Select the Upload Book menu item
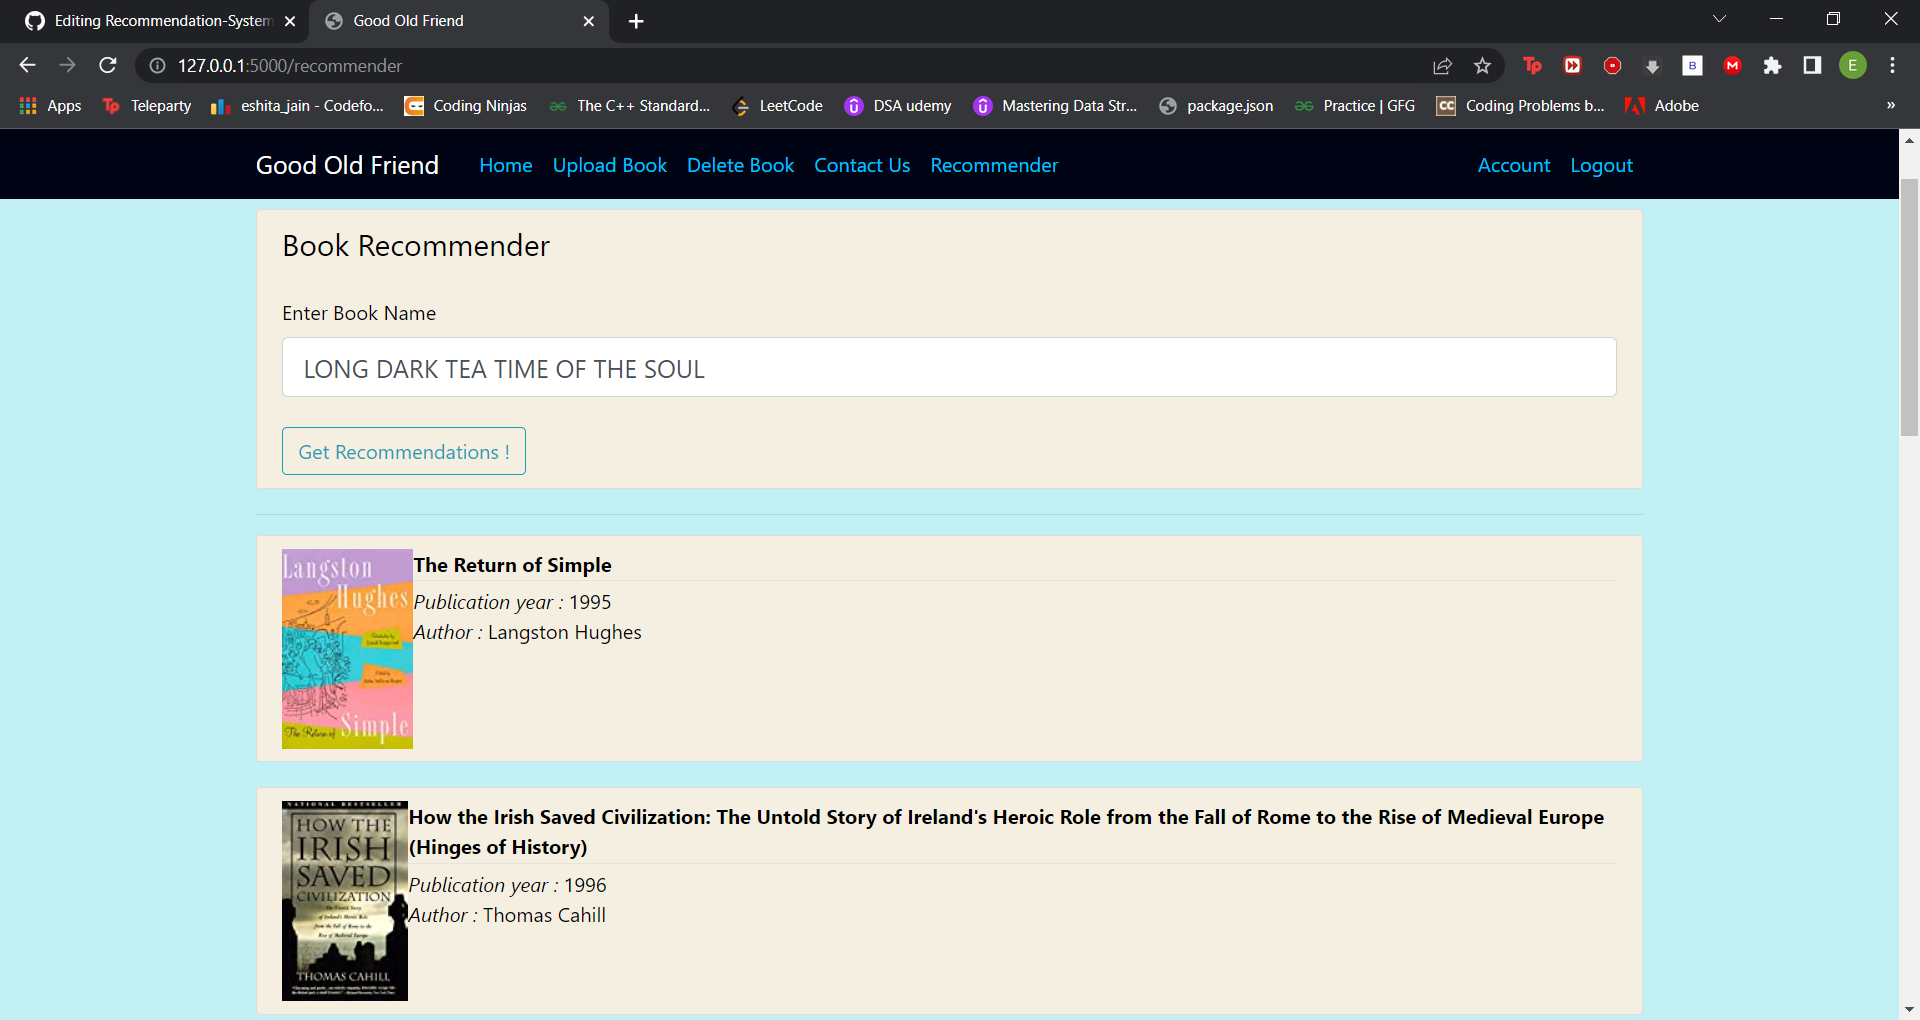Viewport: 1920px width, 1020px height. (610, 165)
